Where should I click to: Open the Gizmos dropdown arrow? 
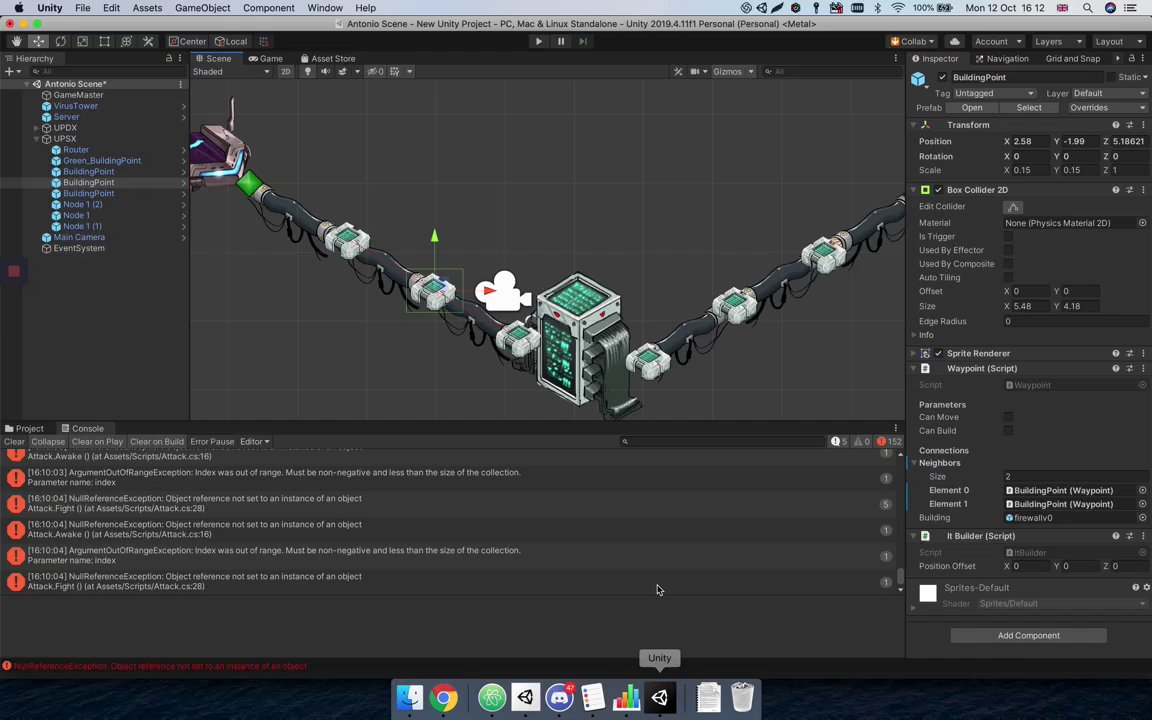[x=751, y=71]
